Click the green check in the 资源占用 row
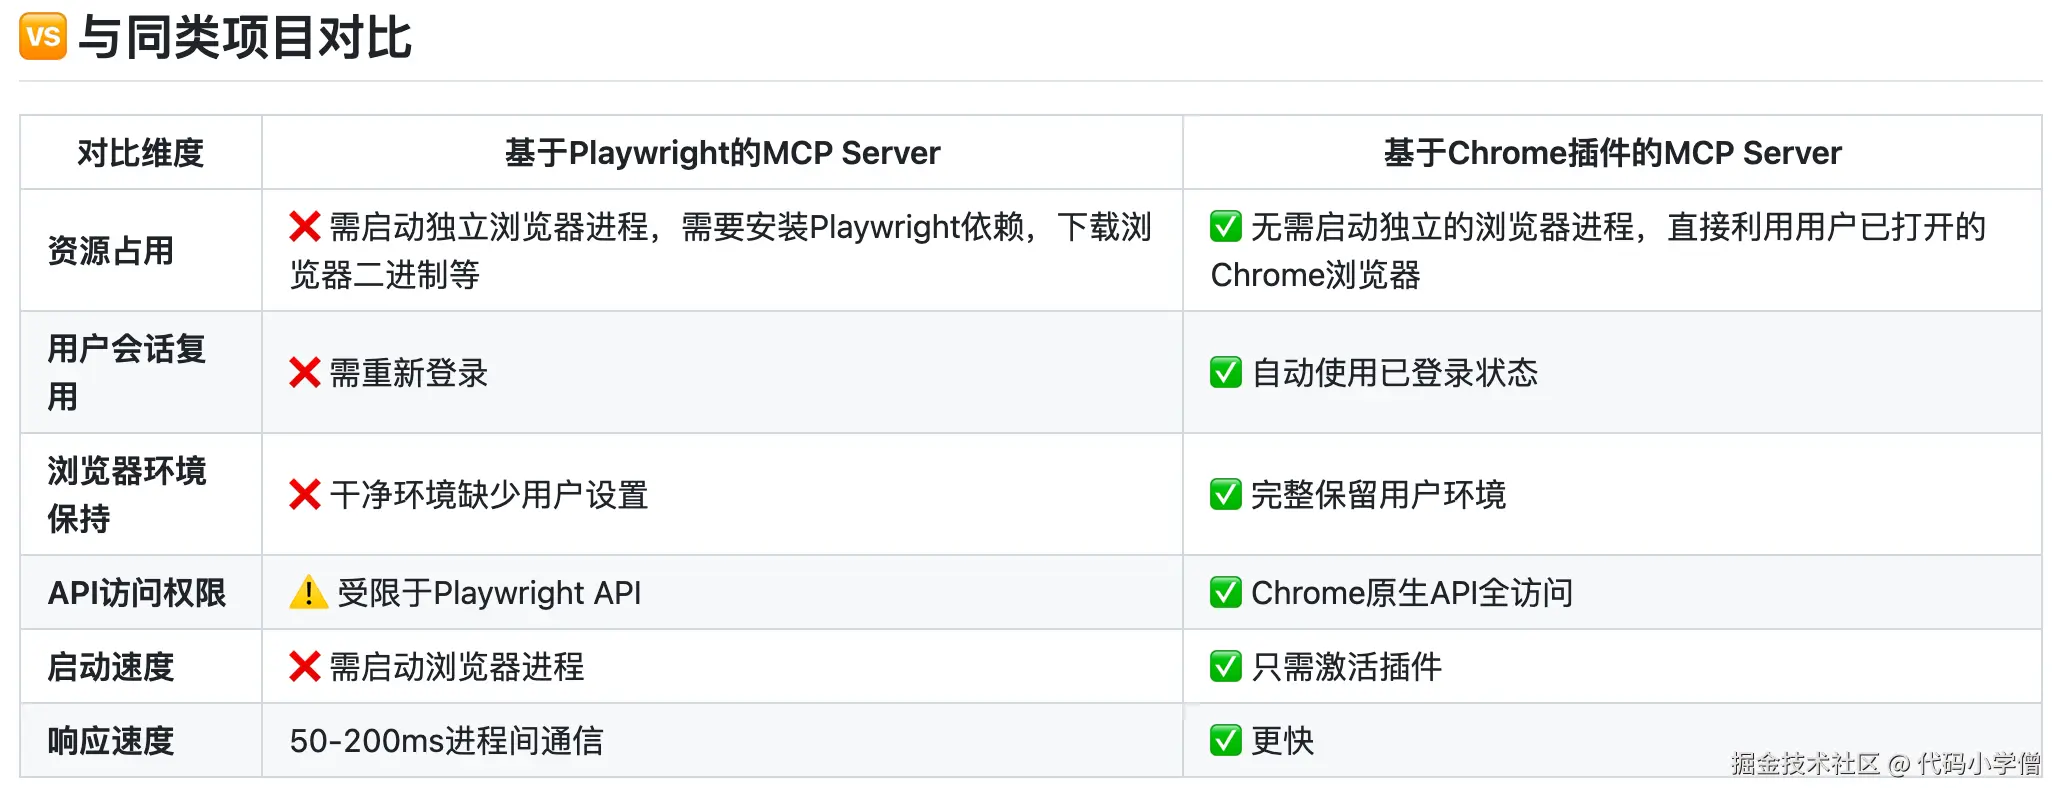This screenshot has width=2064, height=800. click(1225, 227)
